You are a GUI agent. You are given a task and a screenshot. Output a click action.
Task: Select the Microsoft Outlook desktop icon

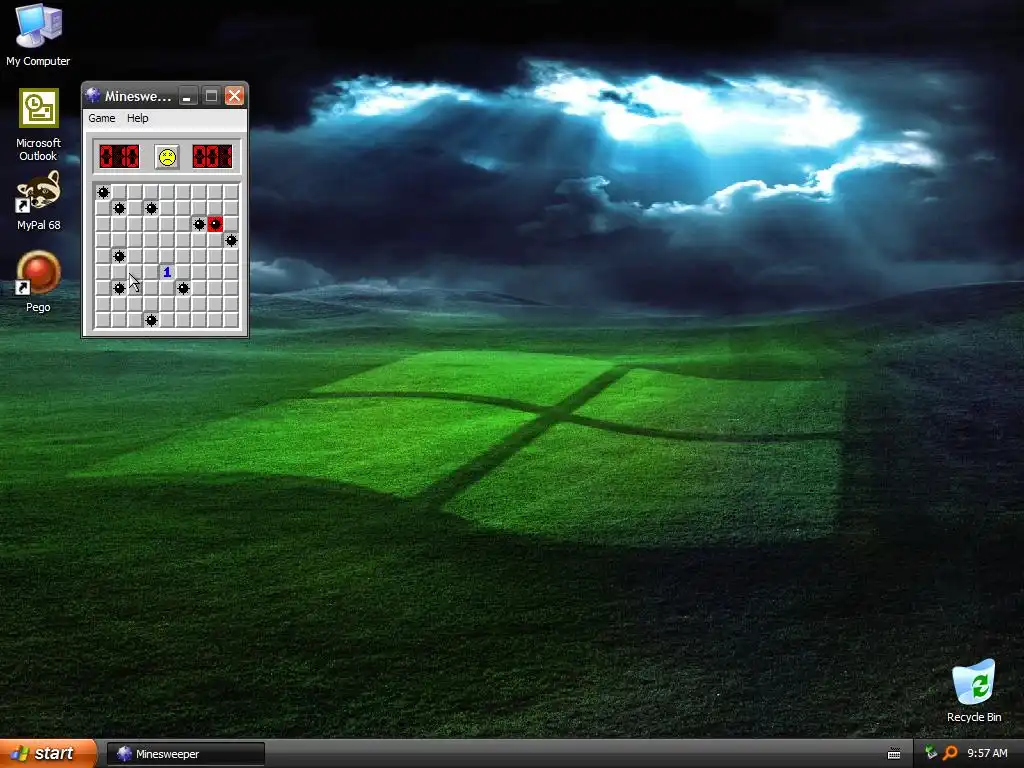[x=39, y=125]
